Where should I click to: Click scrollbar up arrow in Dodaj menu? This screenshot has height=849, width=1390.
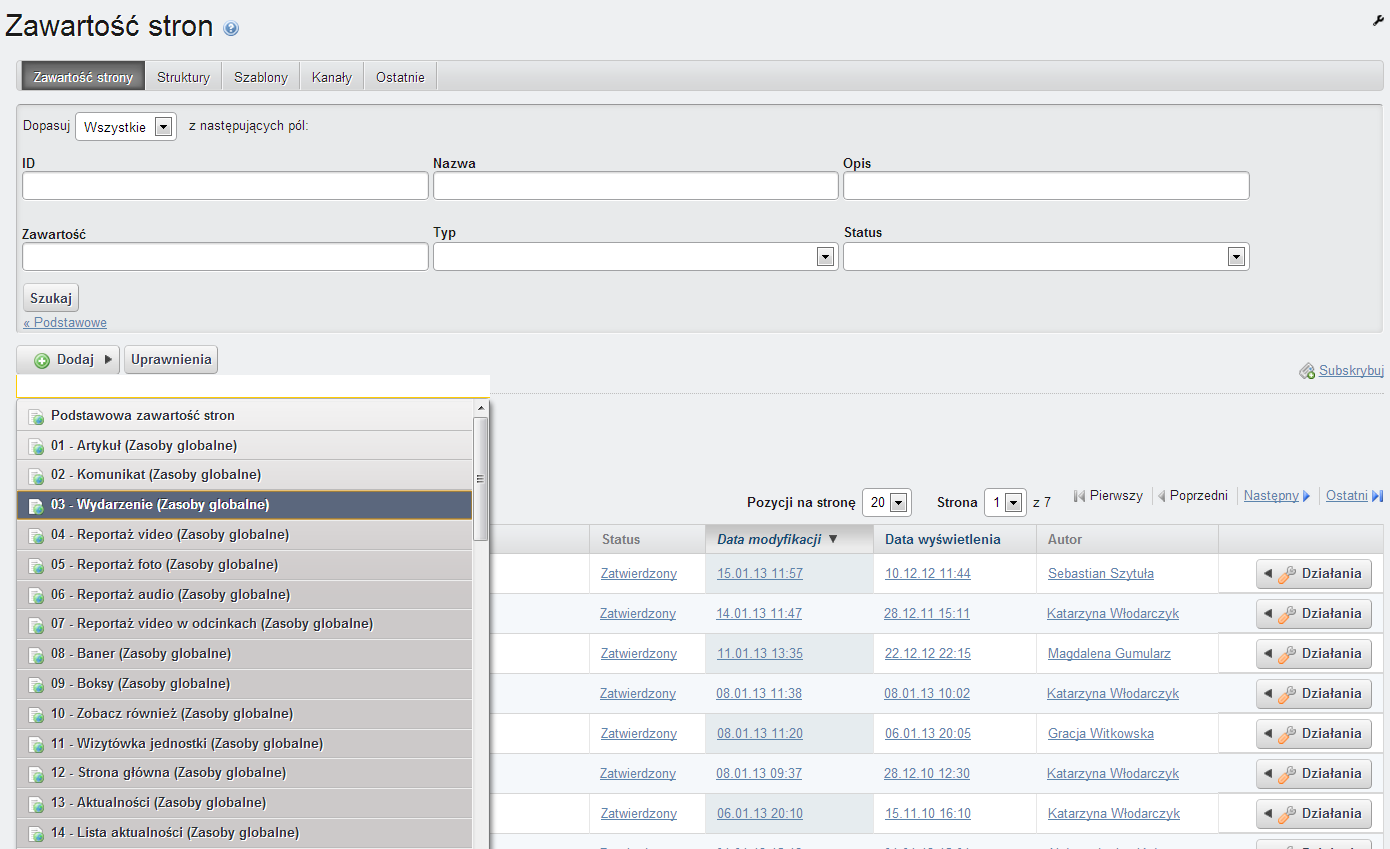[x=481, y=408]
